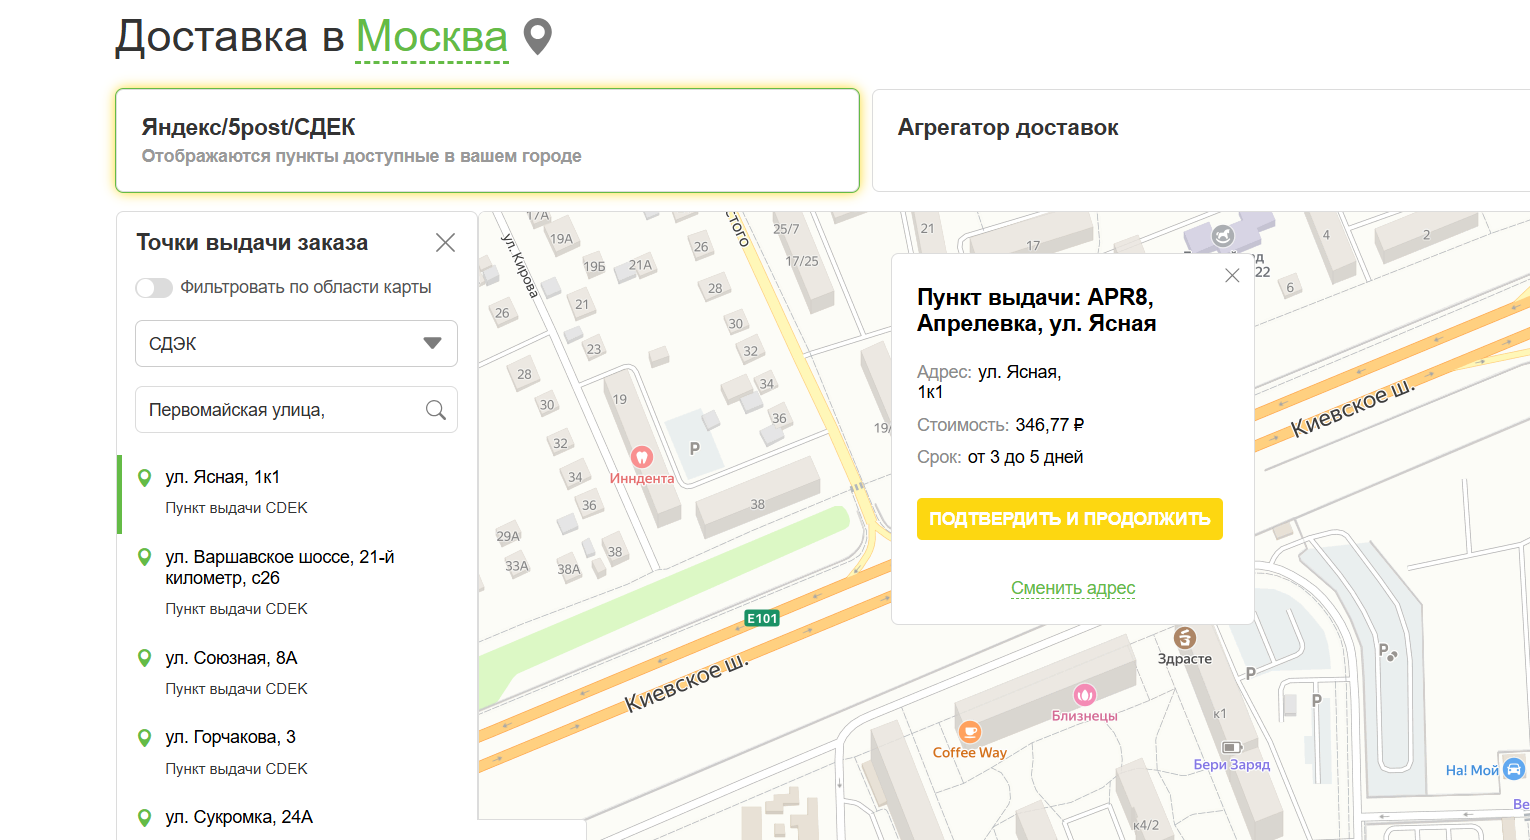
Task: Click pin icon beside ул. Ясная, 1к1
Action: (145, 478)
